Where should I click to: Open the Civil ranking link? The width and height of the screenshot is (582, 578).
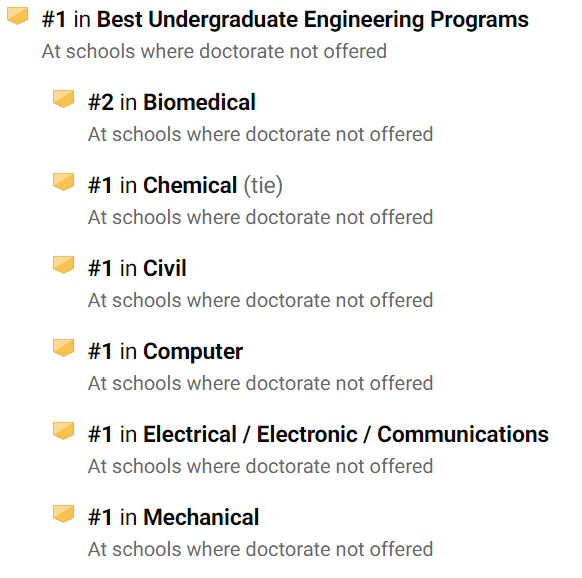(164, 268)
